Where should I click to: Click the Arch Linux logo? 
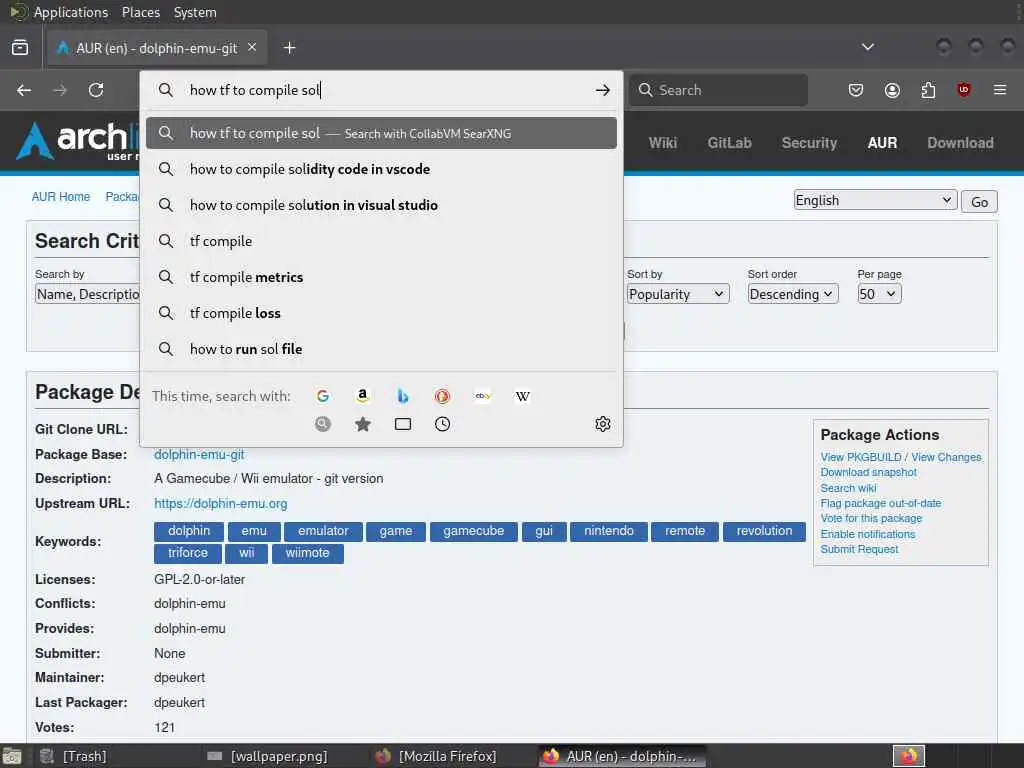78,141
